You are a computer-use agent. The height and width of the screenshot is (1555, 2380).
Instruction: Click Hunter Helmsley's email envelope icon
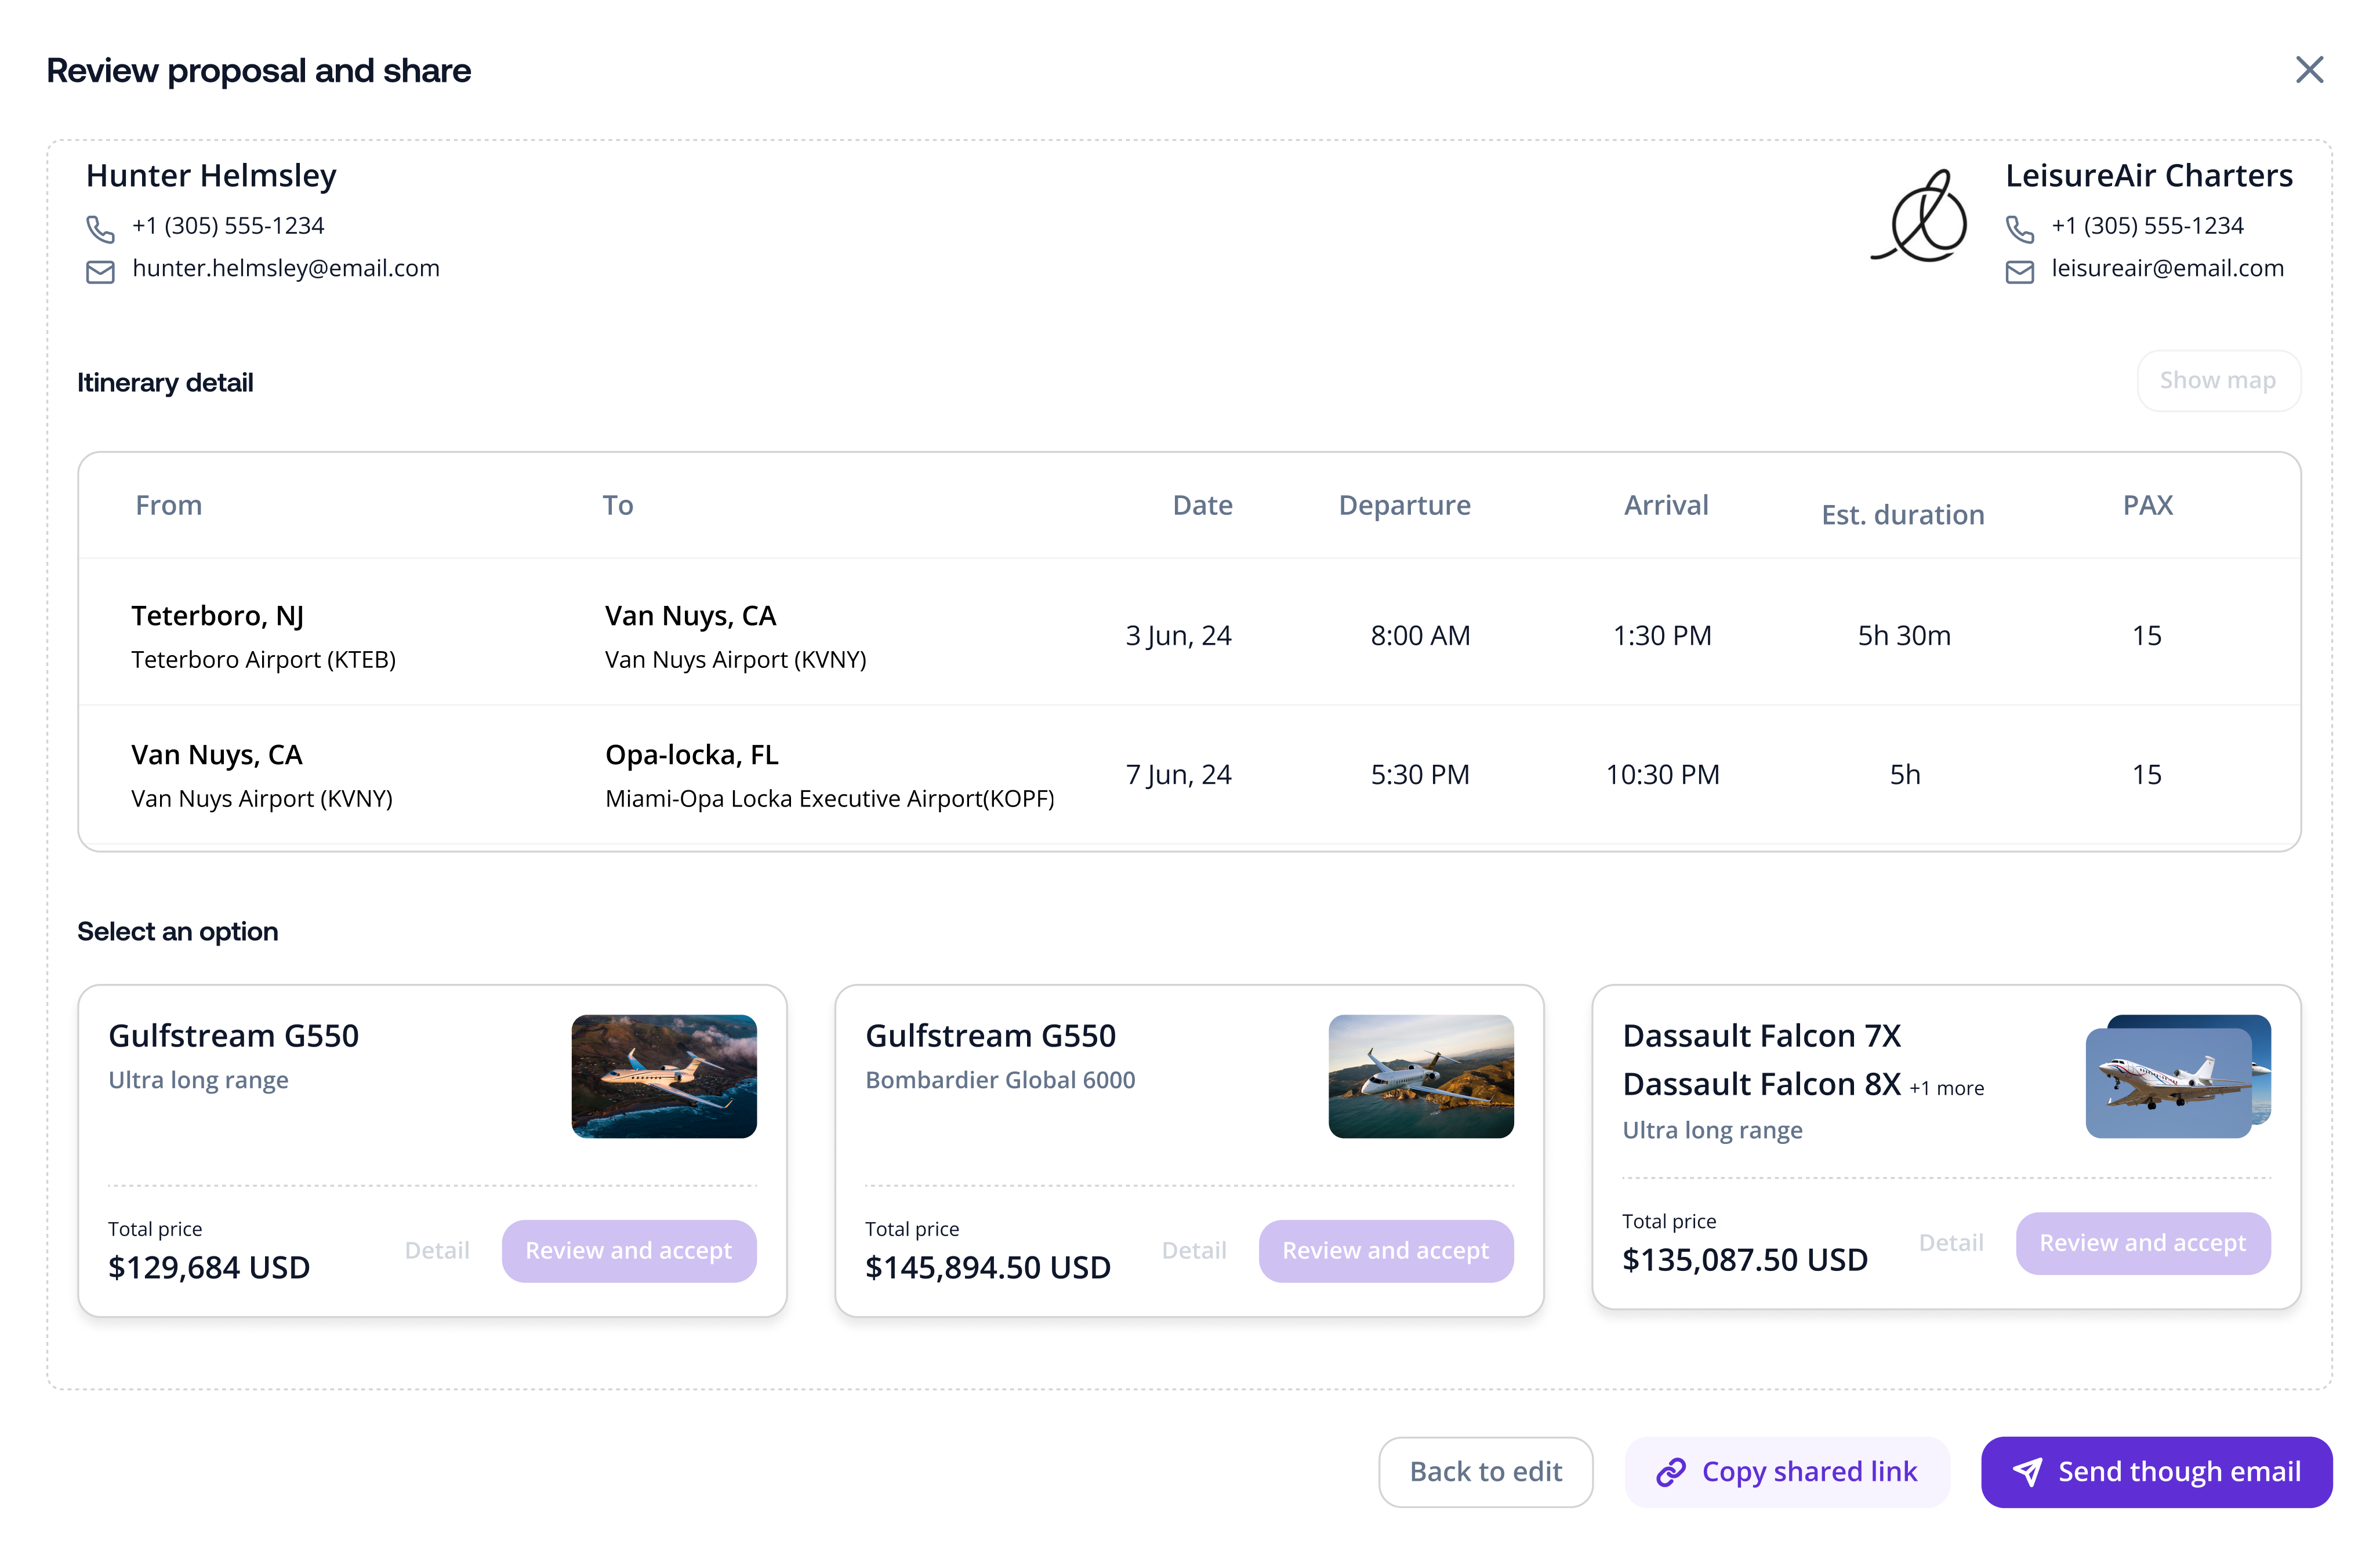[x=100, y=272]
